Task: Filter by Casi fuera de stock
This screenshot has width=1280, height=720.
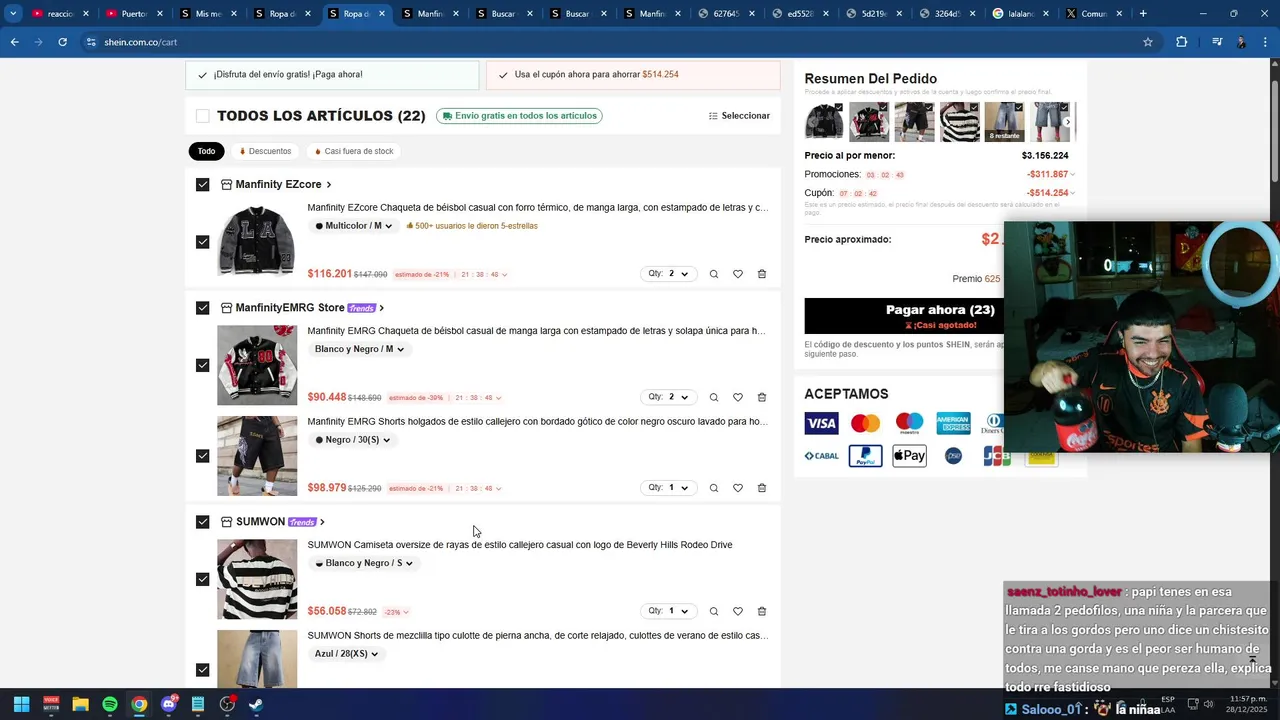Action: click(354, 151)
